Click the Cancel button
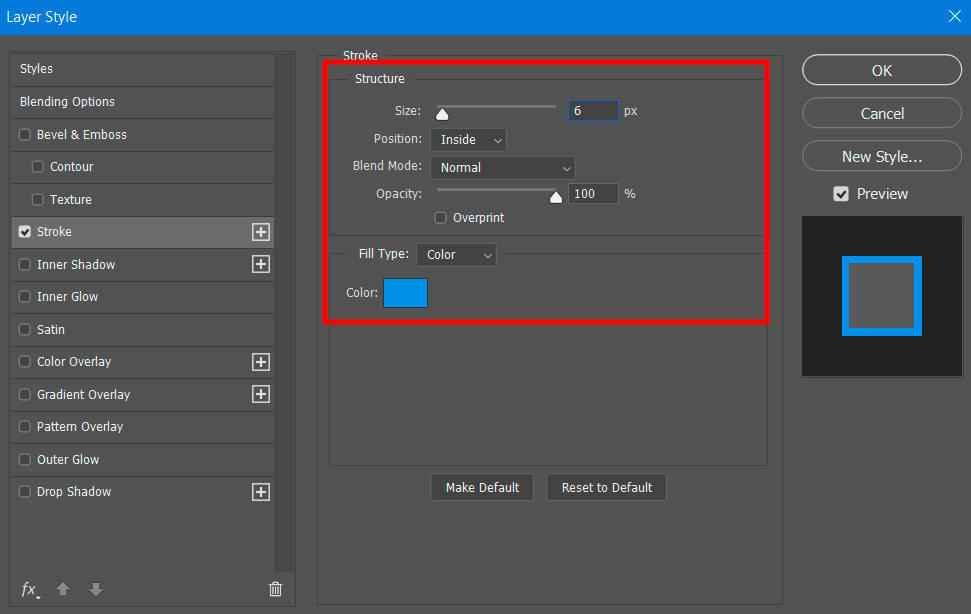 [x=882, y=113]
